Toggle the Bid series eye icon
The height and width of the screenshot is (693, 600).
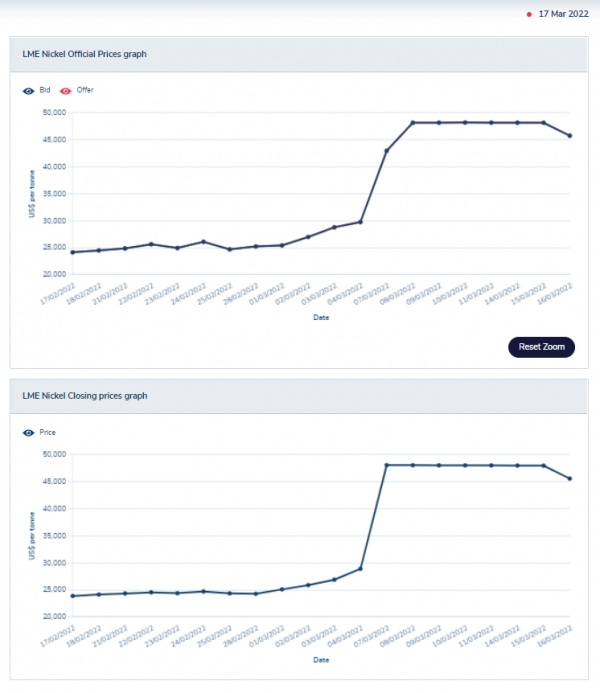29,90
